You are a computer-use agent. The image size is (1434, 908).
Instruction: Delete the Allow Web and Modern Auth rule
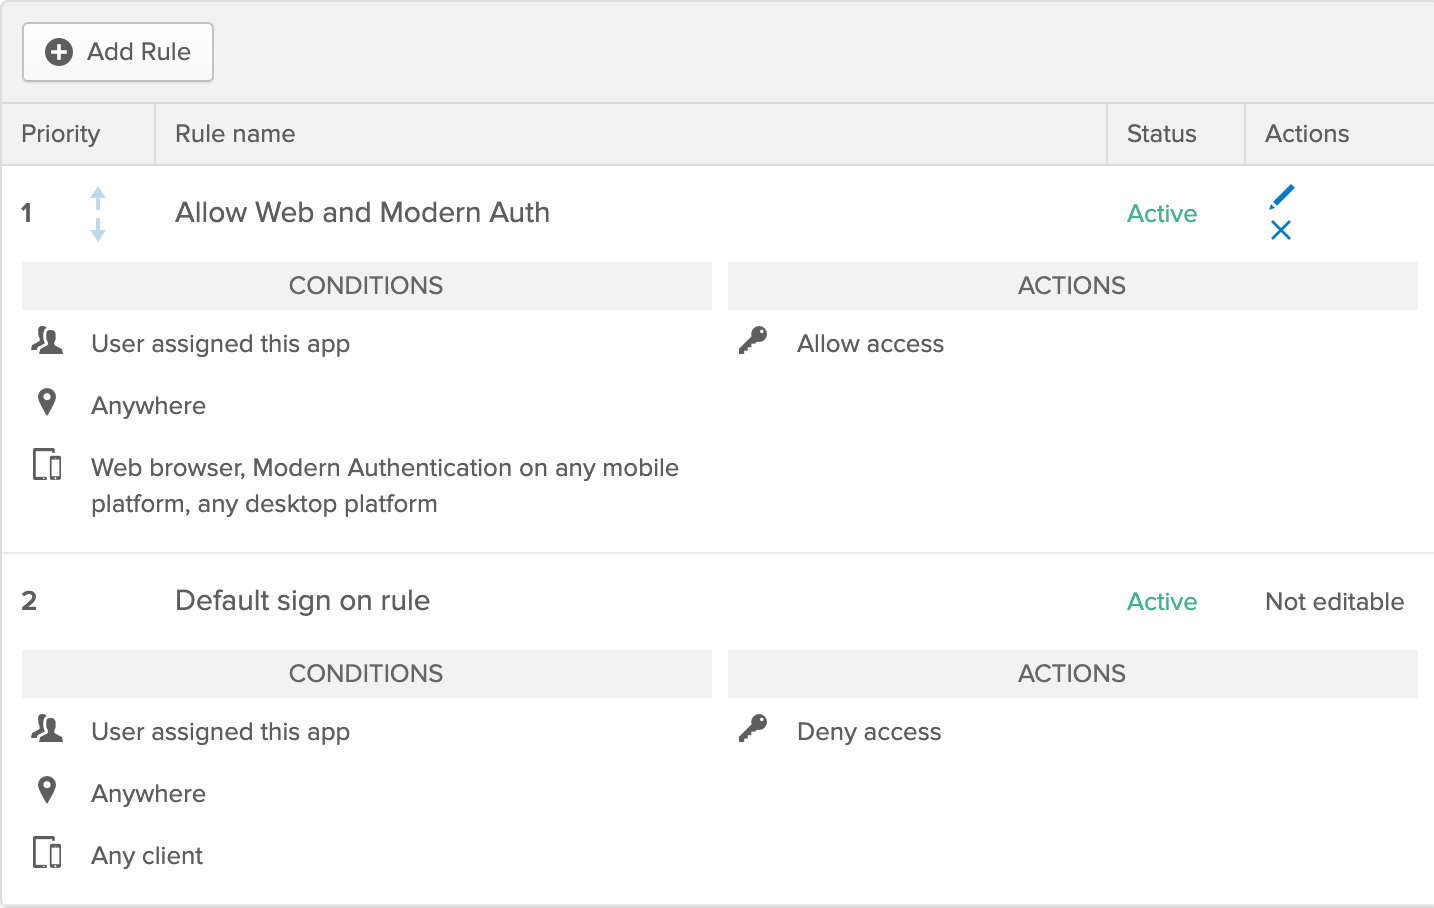click(x=1280, y=231)
